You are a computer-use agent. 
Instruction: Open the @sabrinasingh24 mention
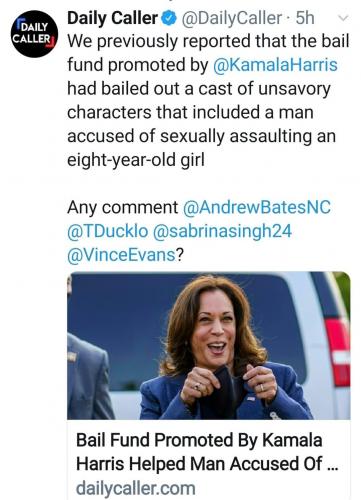222,231
